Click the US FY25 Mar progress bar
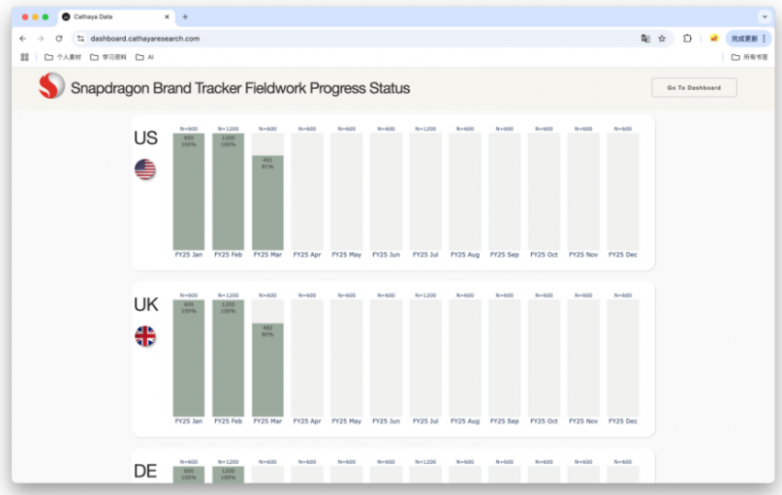Image resolution: width=782 pixels, height=495 pixels. click(267, 202)
